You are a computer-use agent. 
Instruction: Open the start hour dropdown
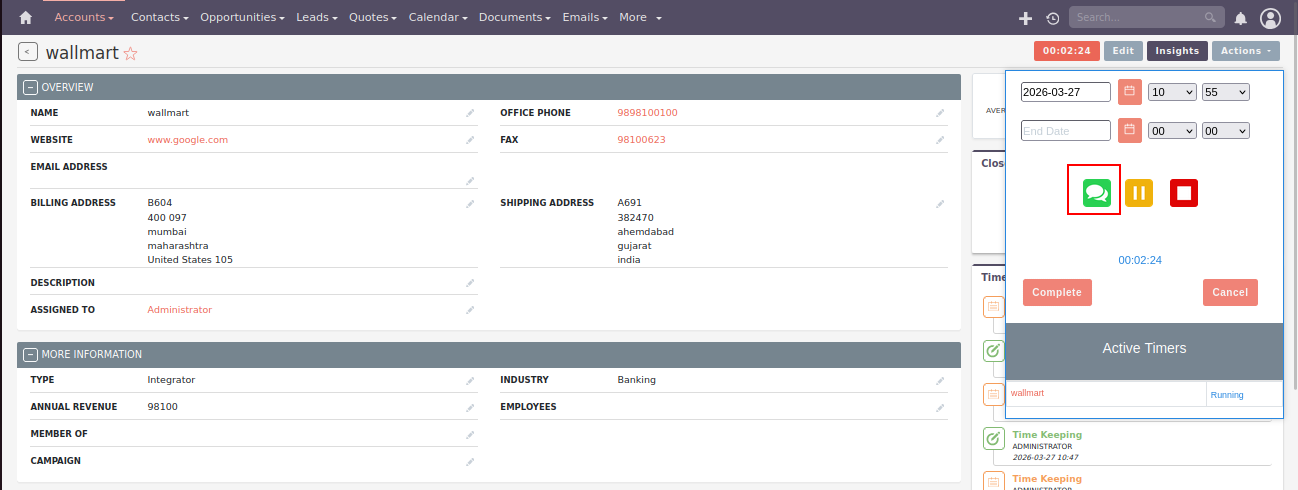point(1172,92)
